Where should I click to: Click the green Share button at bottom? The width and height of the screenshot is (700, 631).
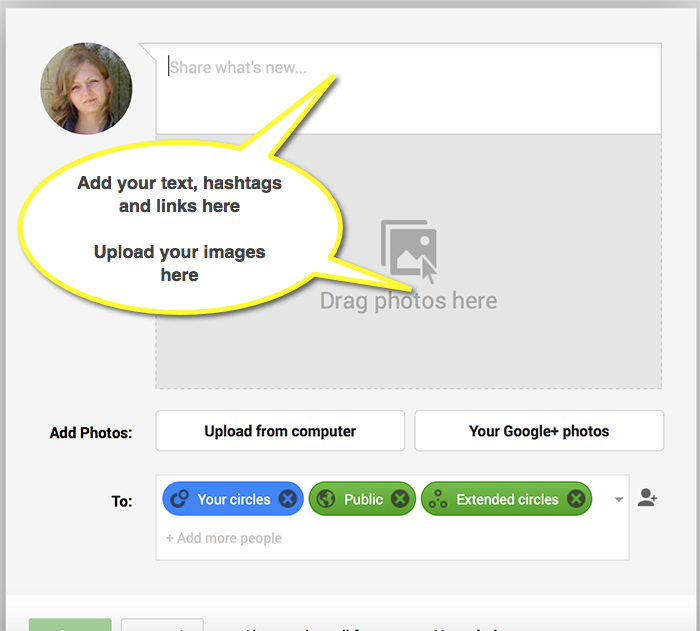click(70, 625)
